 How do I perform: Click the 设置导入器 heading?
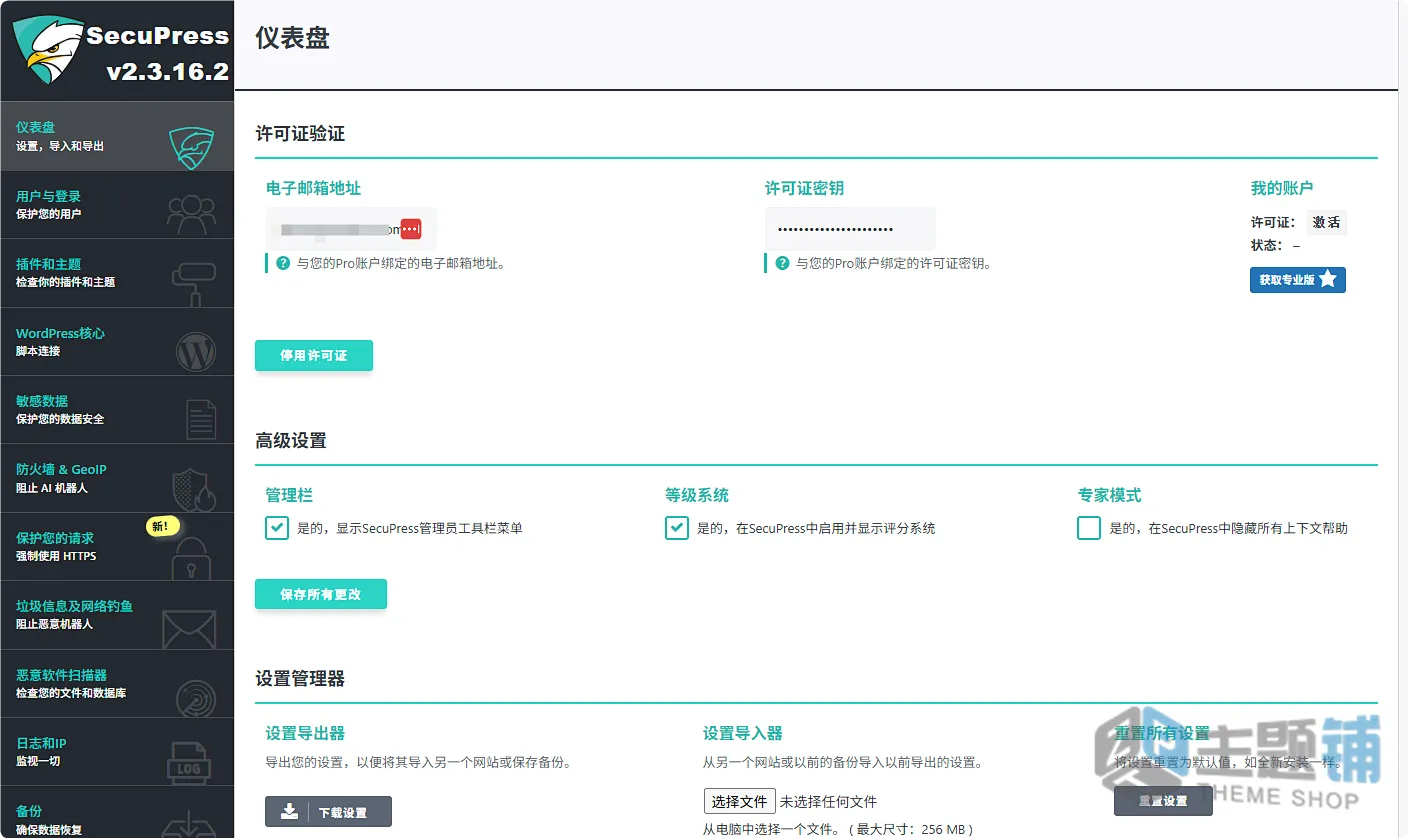[743, 734]
